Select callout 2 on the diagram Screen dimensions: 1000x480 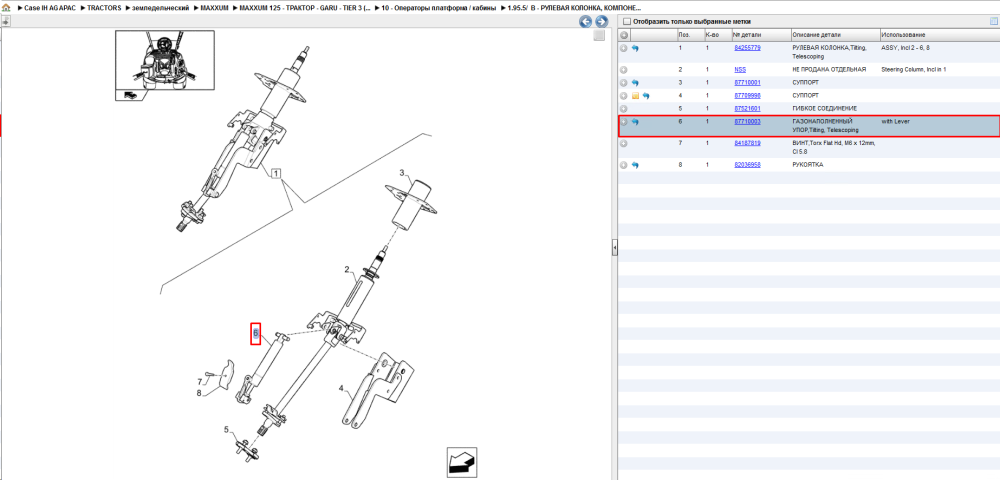pyautogui.click(x=347, y=270)
